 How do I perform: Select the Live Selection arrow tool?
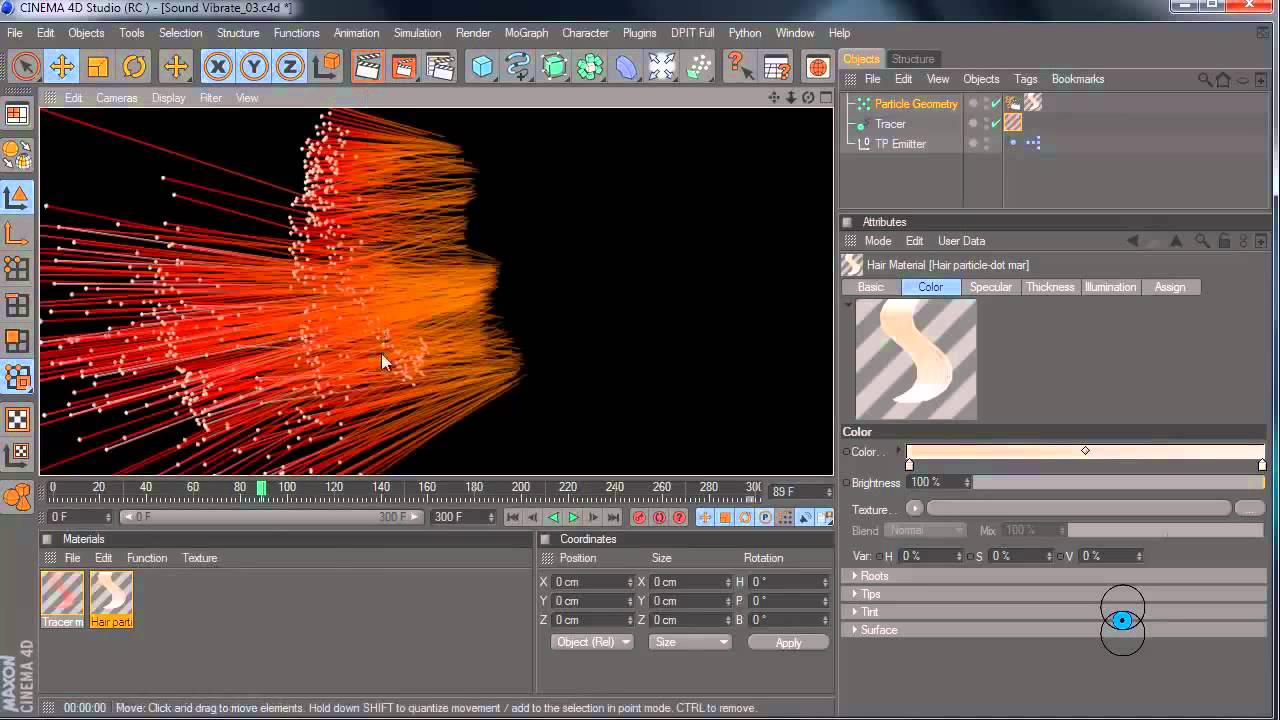pos(26,67)
